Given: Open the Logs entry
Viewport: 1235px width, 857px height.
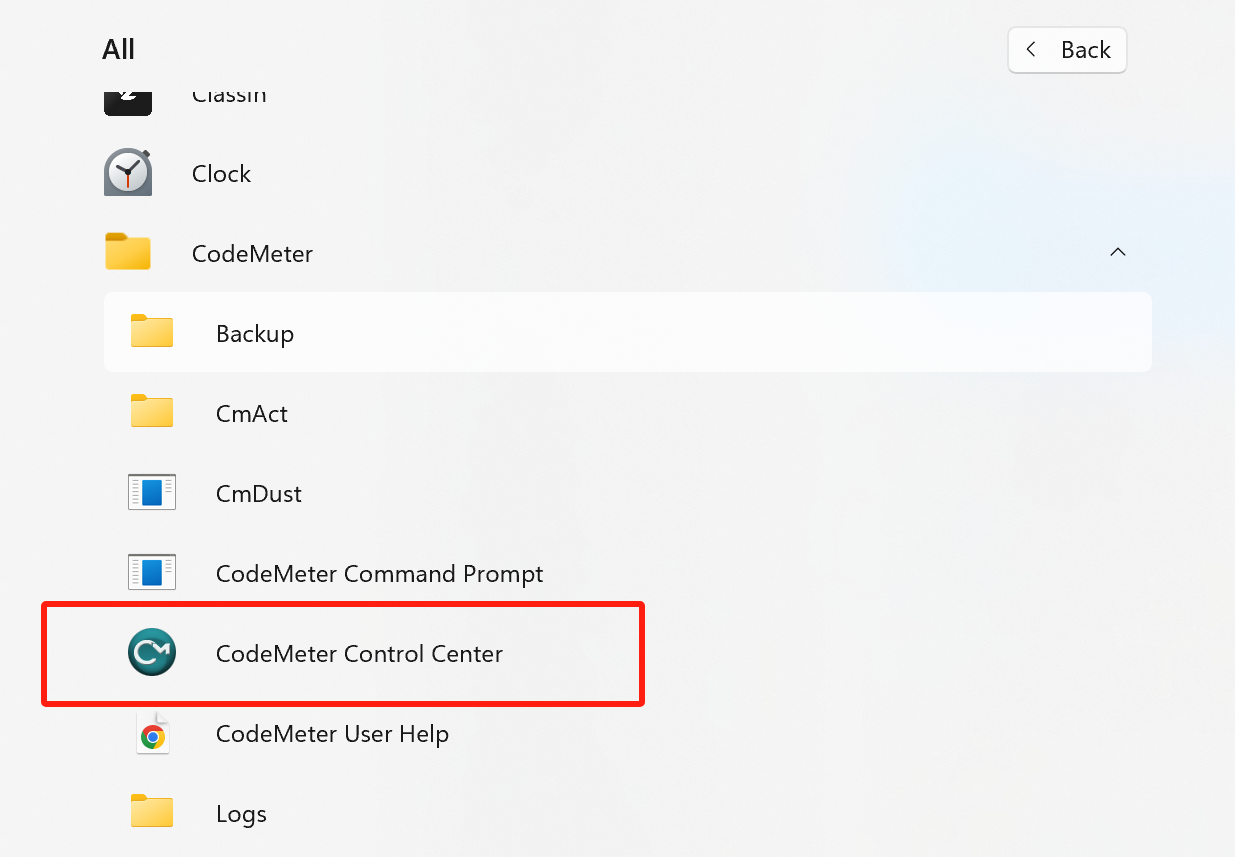Looking at the screenshot, I should [x=240, y=813].
